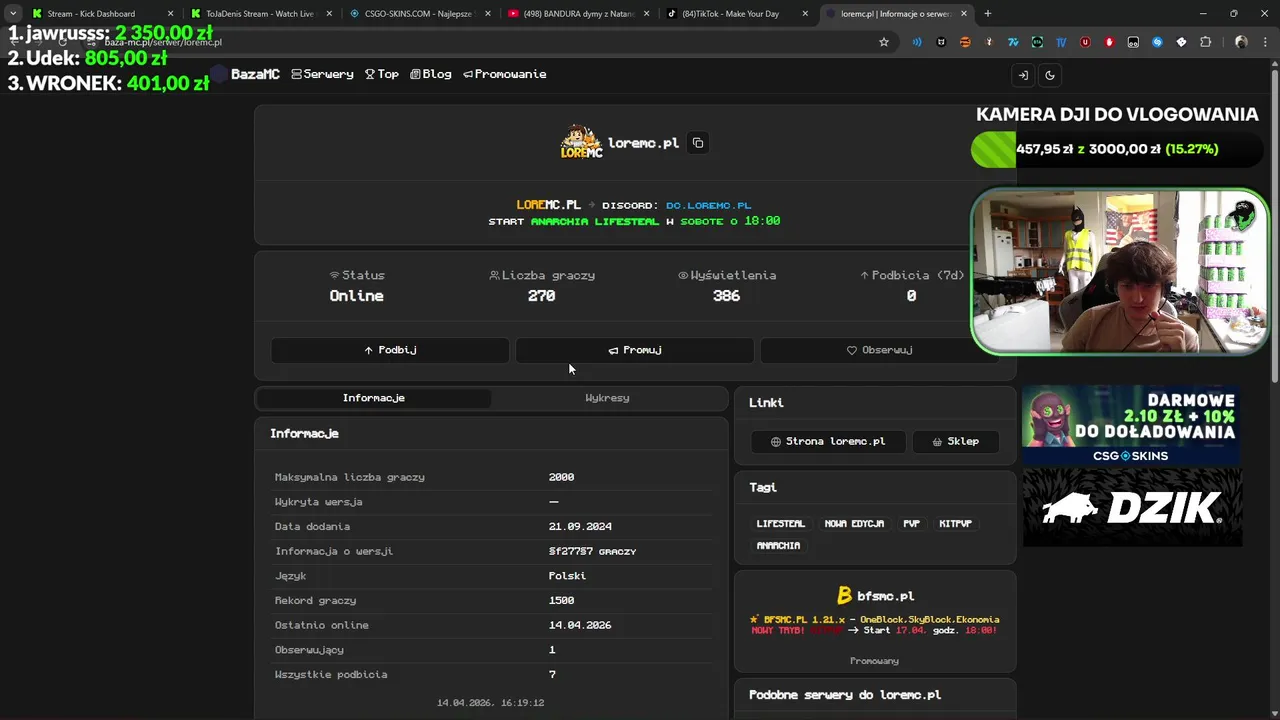Open the Serwery menu item
Image resolution: width=1280 pixels, height=720 pixels.
[322, 74]
